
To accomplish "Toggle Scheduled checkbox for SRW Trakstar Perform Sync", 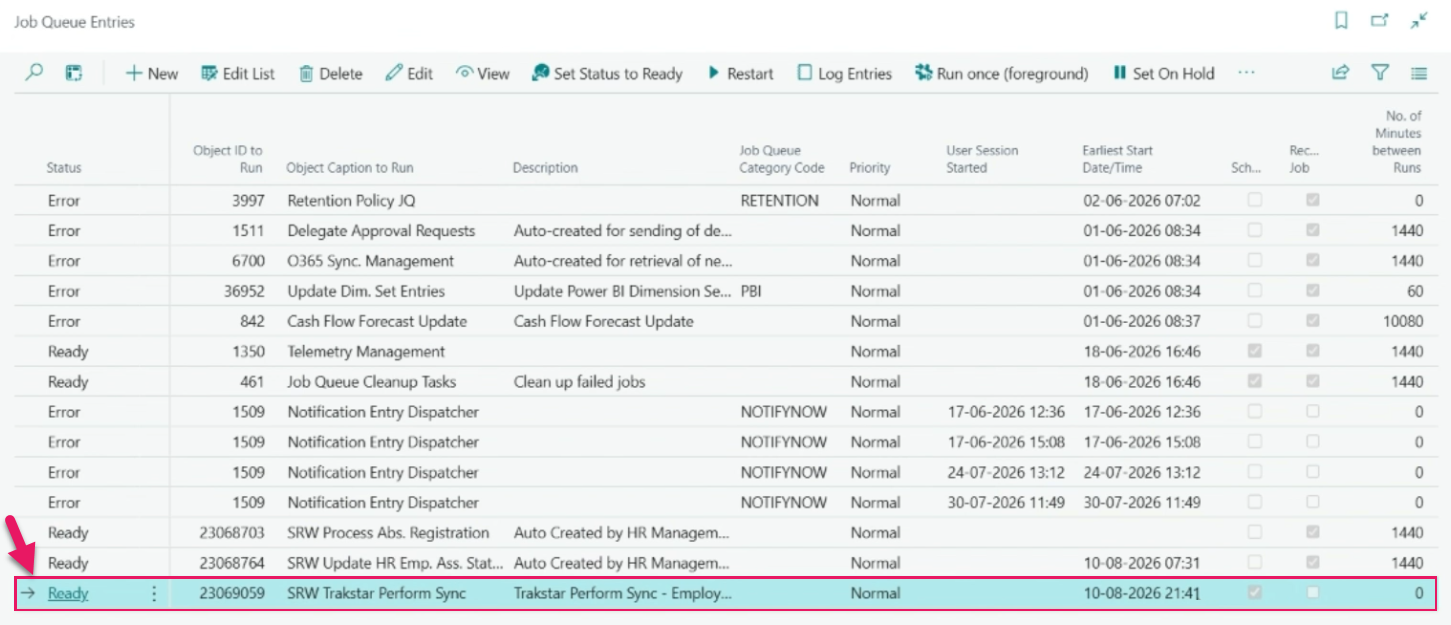I will pos(1254,593).
